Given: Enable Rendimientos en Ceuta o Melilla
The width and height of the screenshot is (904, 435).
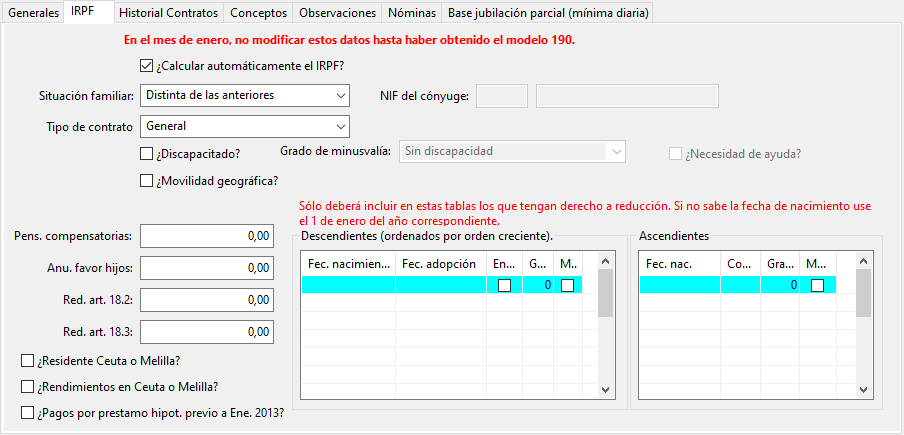Looking at the screenshot, I should (x=27, y=386).
